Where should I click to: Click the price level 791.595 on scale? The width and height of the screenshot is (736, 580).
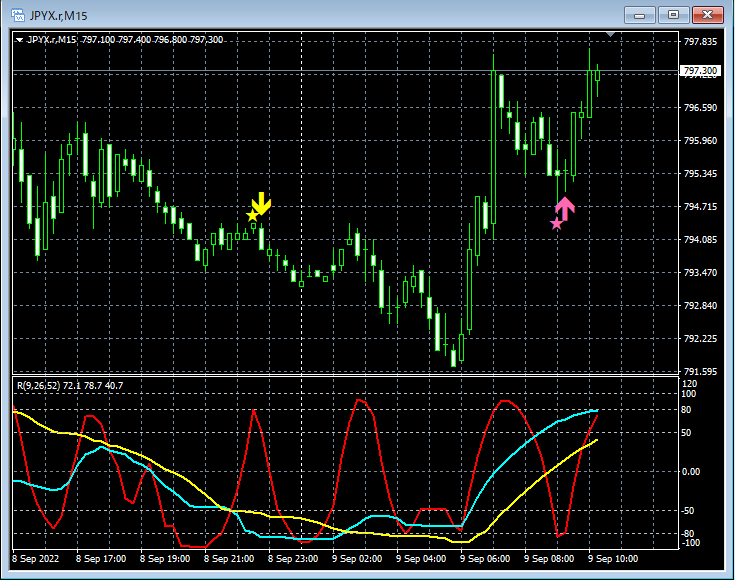[700, 371]
